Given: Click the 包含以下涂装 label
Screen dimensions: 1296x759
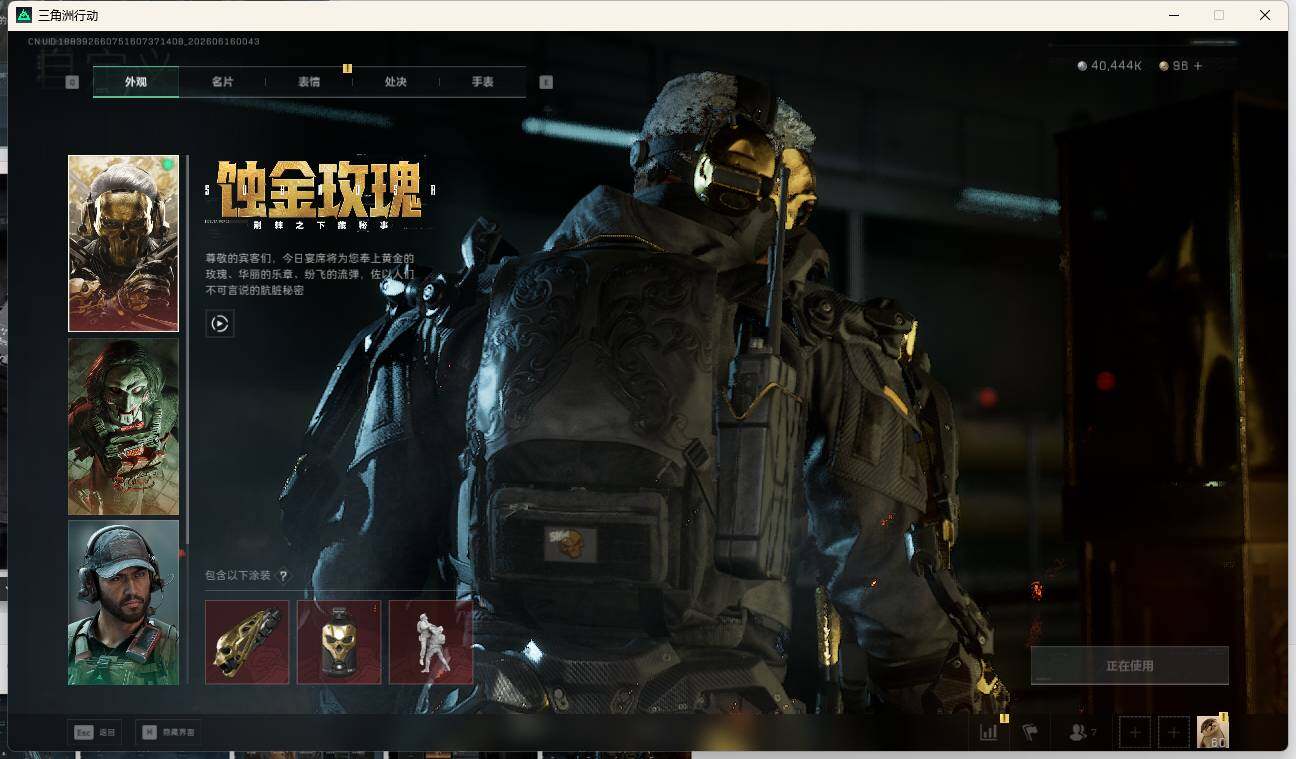Looking at the screenshot, I should 238,575.
